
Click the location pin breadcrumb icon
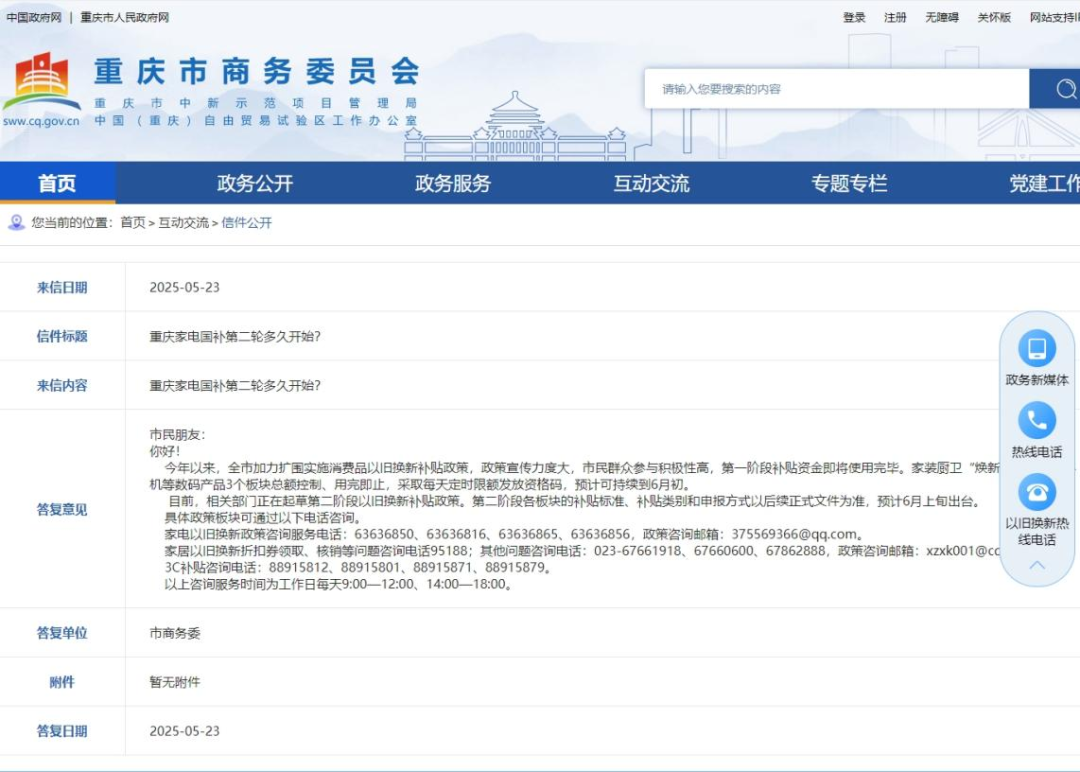[16, 221]
